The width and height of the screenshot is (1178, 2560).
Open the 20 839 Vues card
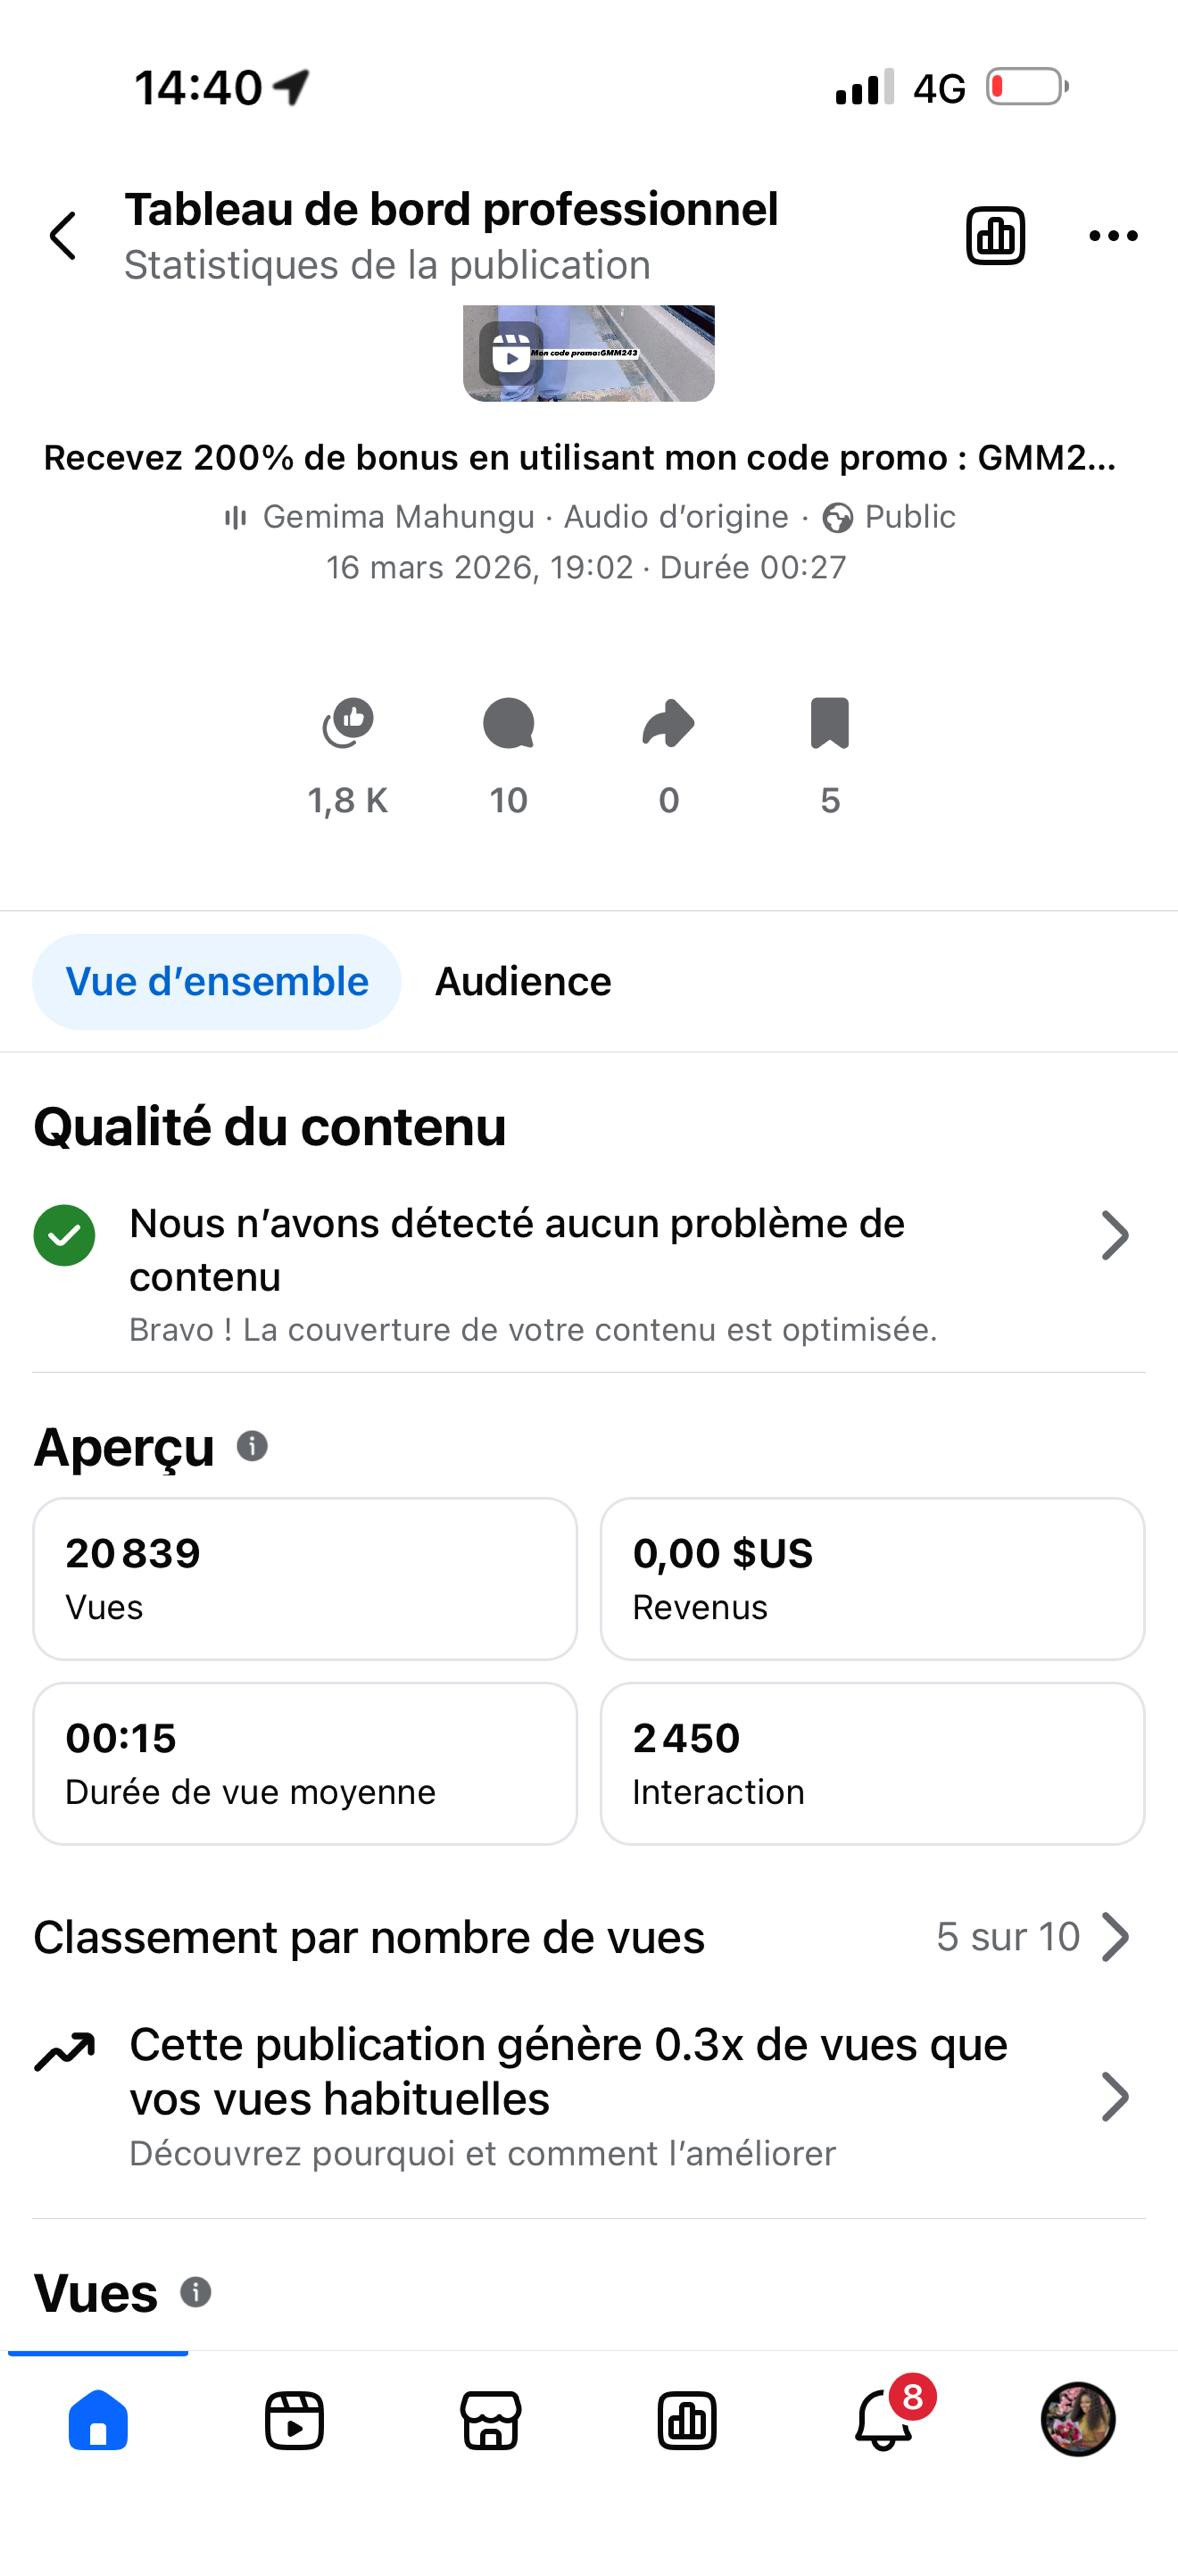pos(305,1578)
